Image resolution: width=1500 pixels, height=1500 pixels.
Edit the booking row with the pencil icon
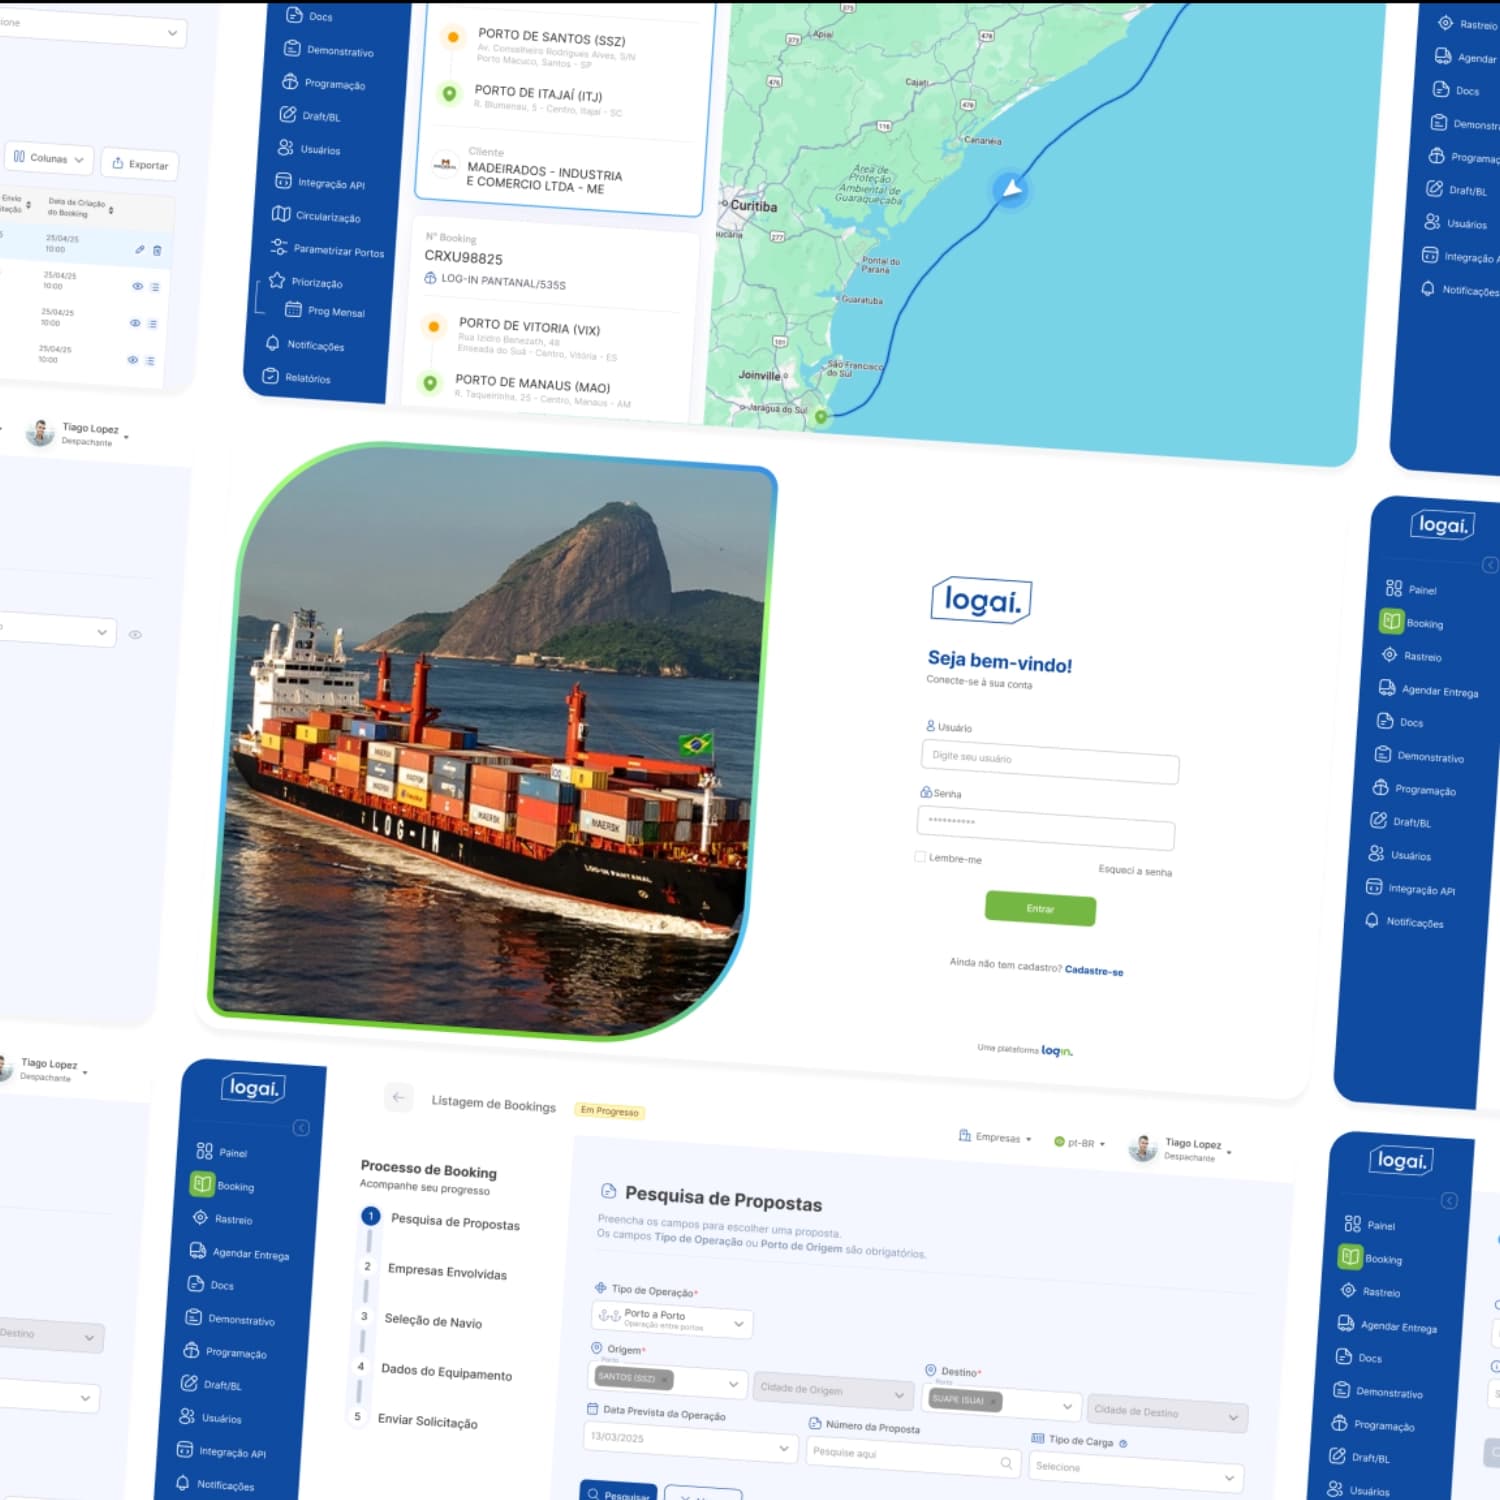(140, 249)
